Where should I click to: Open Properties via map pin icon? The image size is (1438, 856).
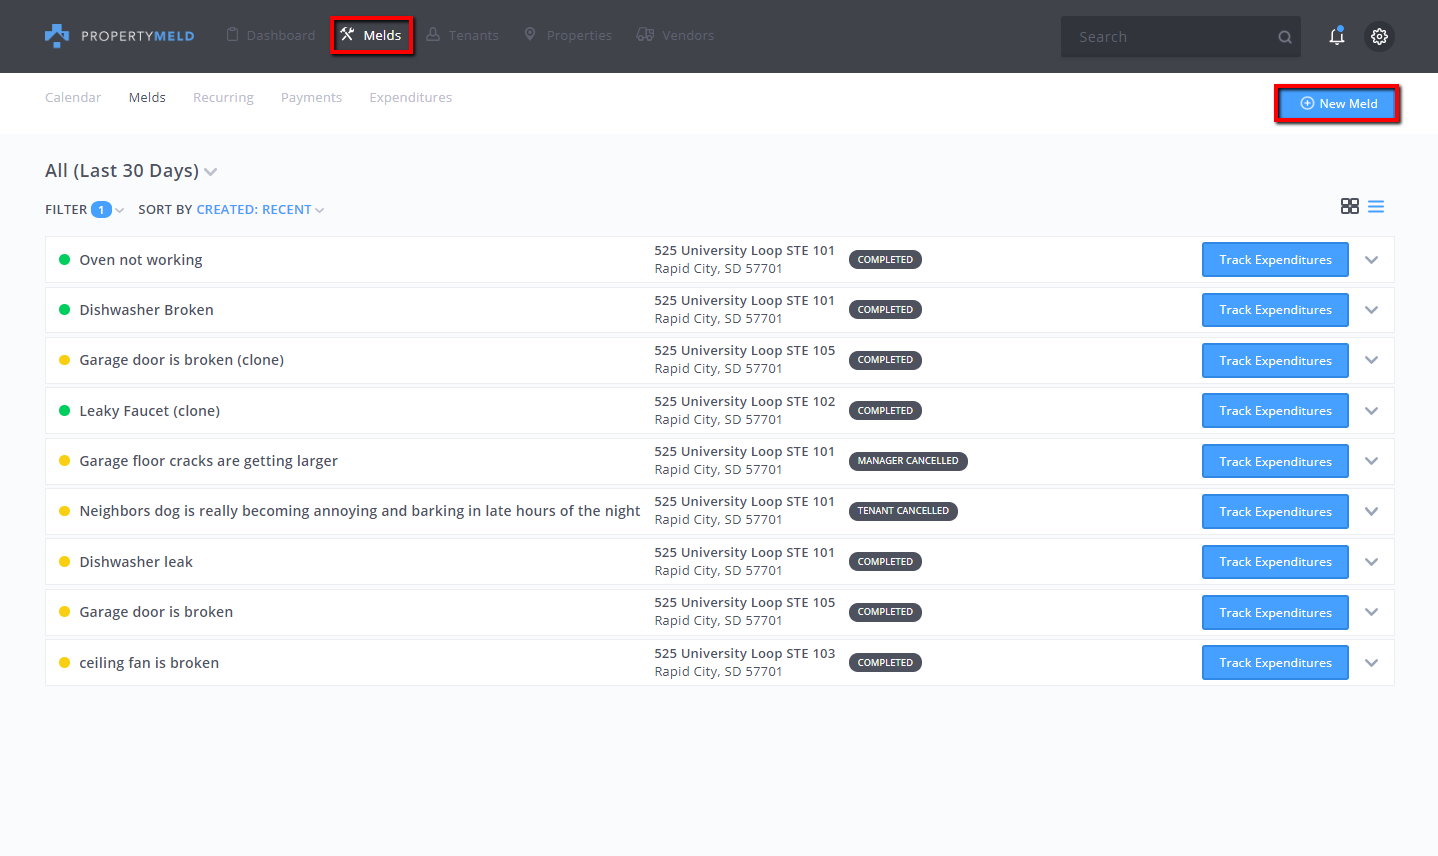[530, 35]
